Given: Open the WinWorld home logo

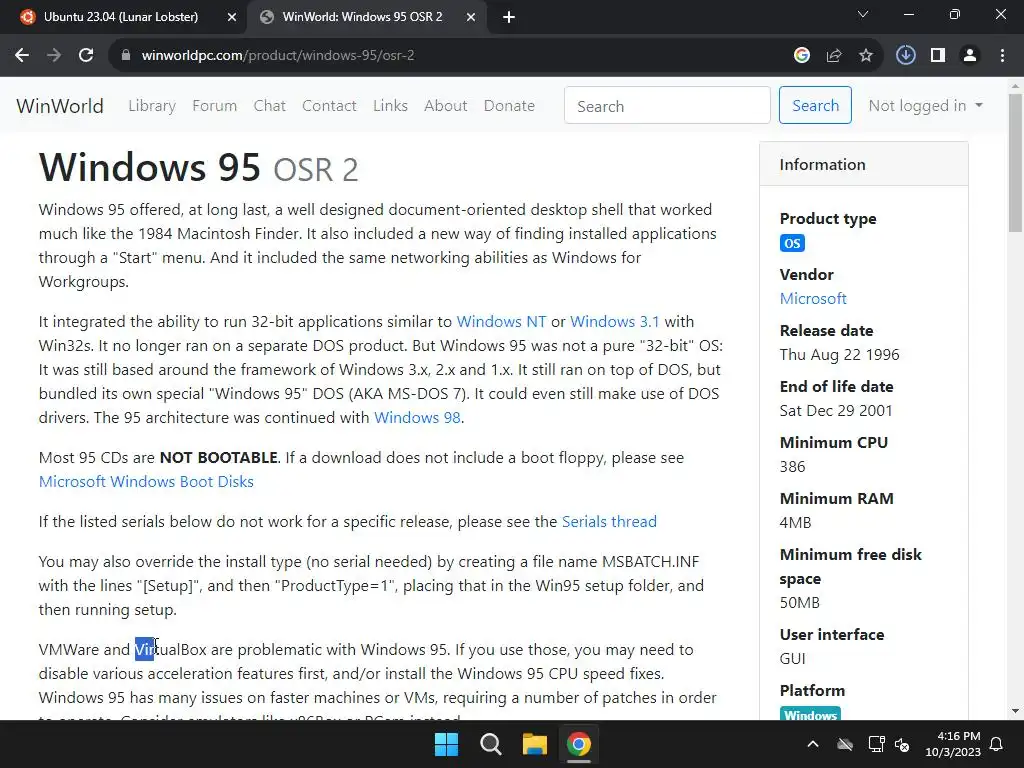Looking at the screenshot, I should coord(60,106).
